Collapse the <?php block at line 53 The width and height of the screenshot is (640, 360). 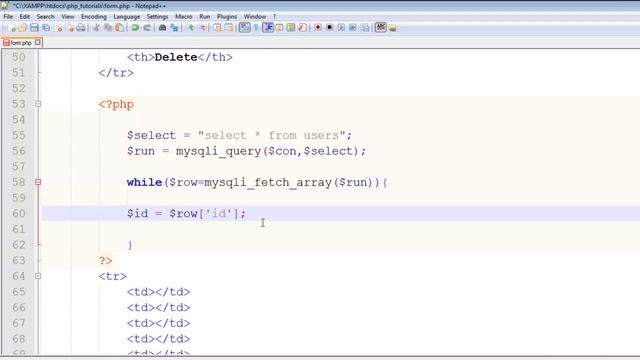click(38, 104)
